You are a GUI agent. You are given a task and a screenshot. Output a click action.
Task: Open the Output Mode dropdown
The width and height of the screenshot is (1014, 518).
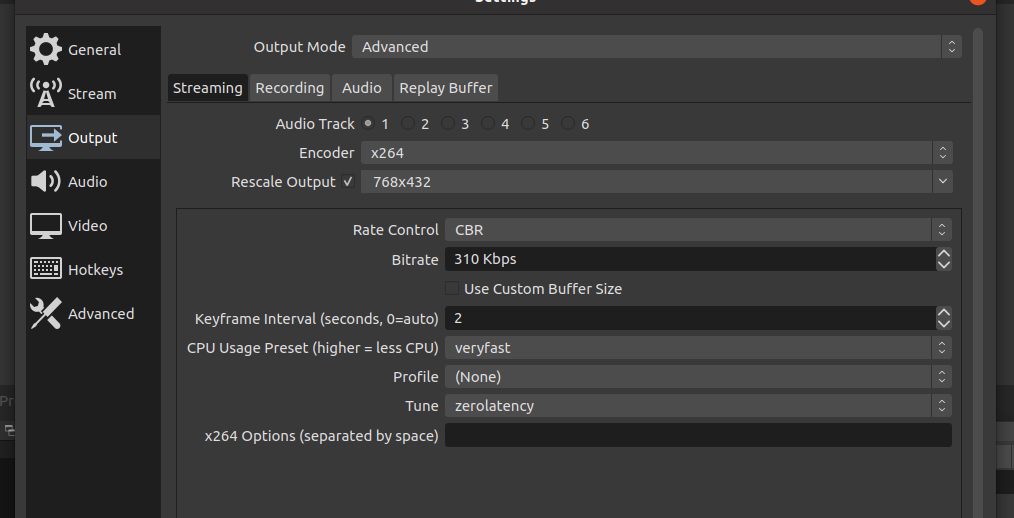click(656, 47)
